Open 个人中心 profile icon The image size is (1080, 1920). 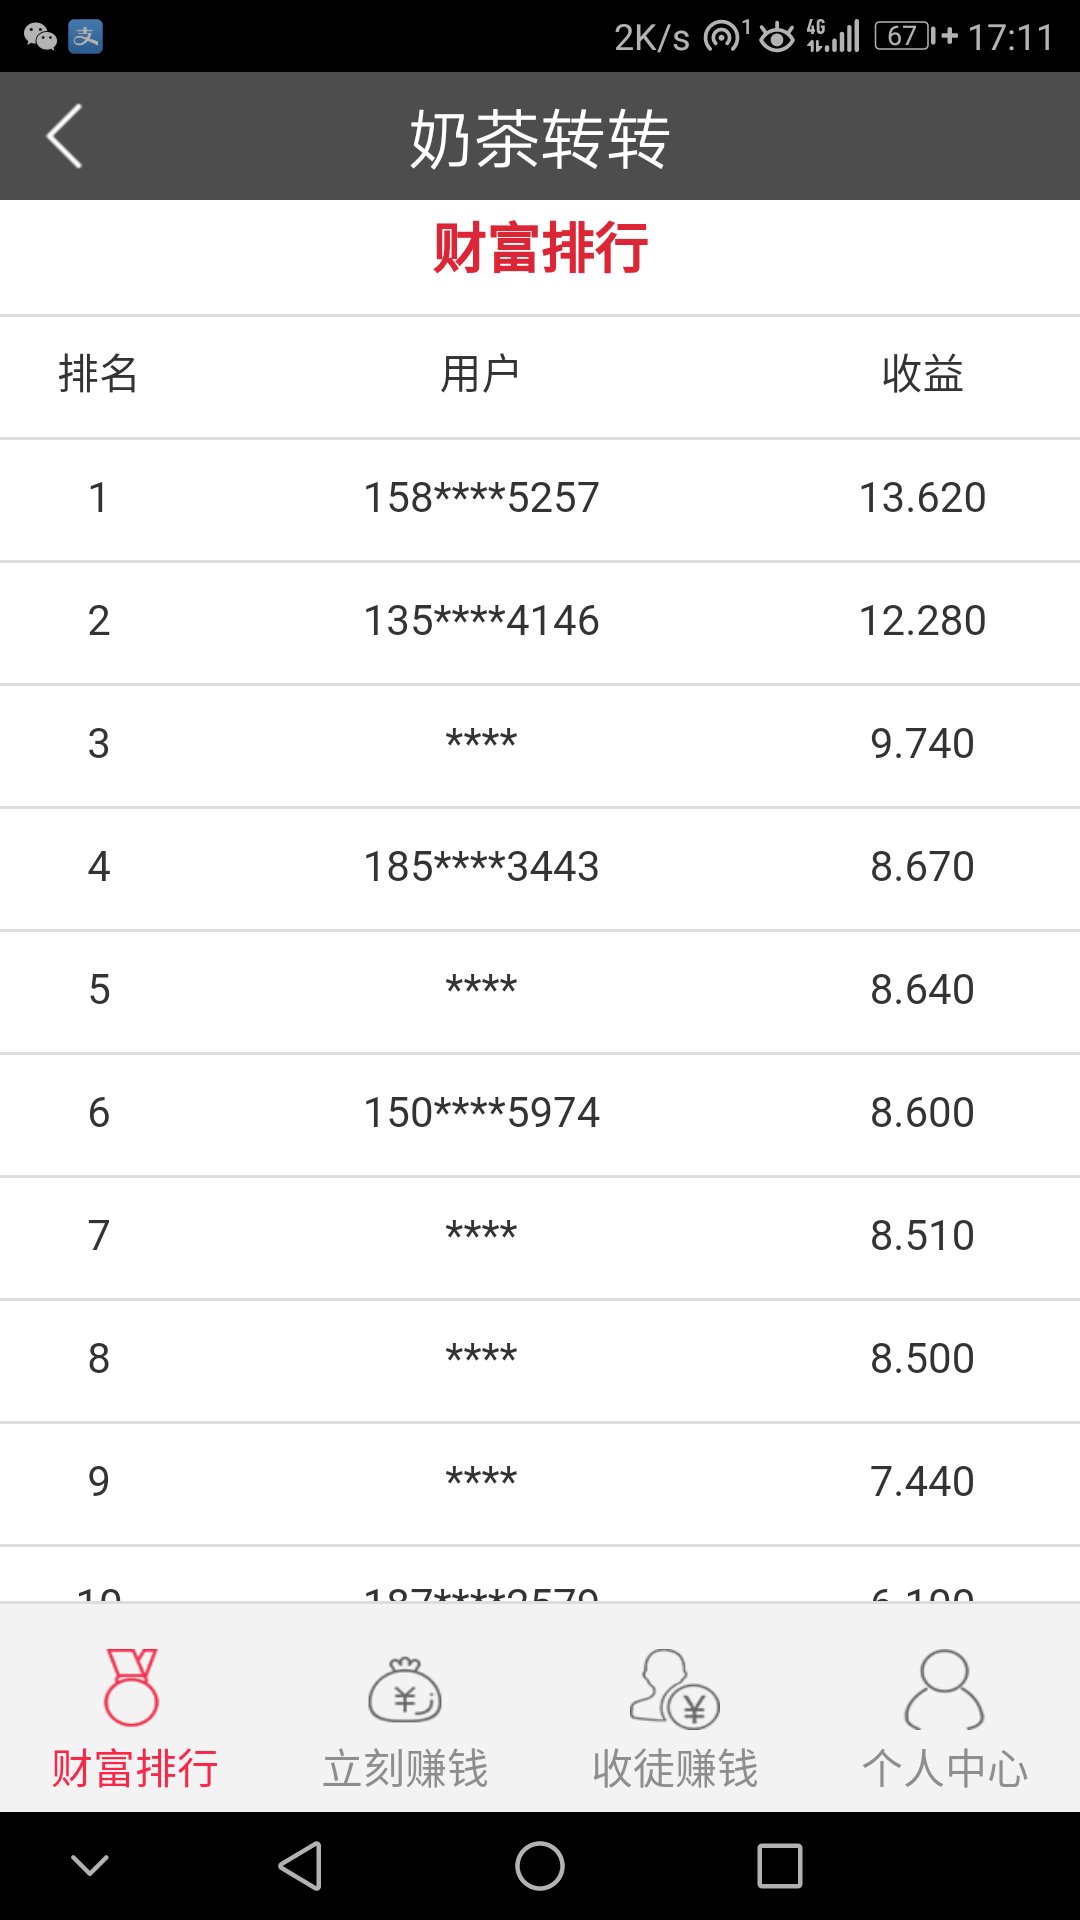tap(944, 1690)
